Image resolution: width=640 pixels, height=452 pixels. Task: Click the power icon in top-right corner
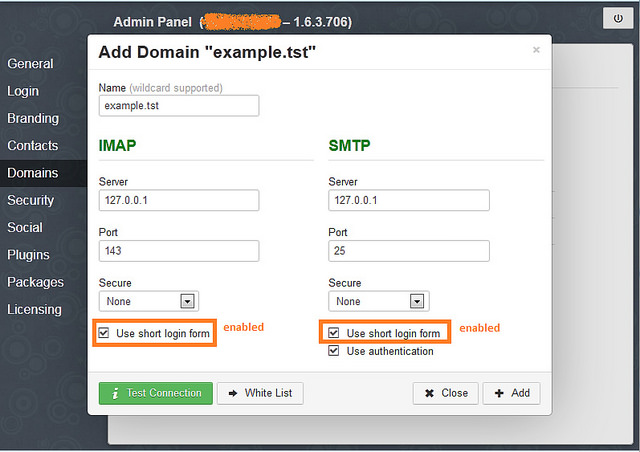point(613,19)
